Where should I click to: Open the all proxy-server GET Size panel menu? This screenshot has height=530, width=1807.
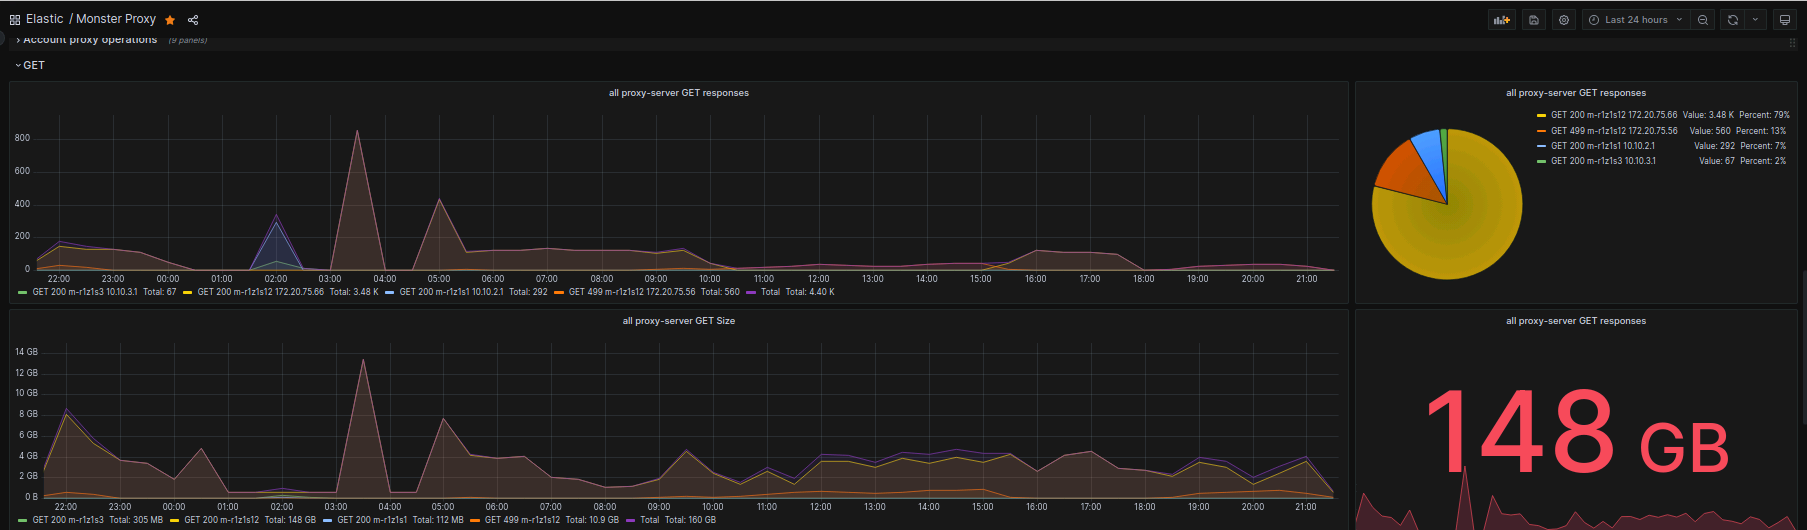click(x=678, y=321)
